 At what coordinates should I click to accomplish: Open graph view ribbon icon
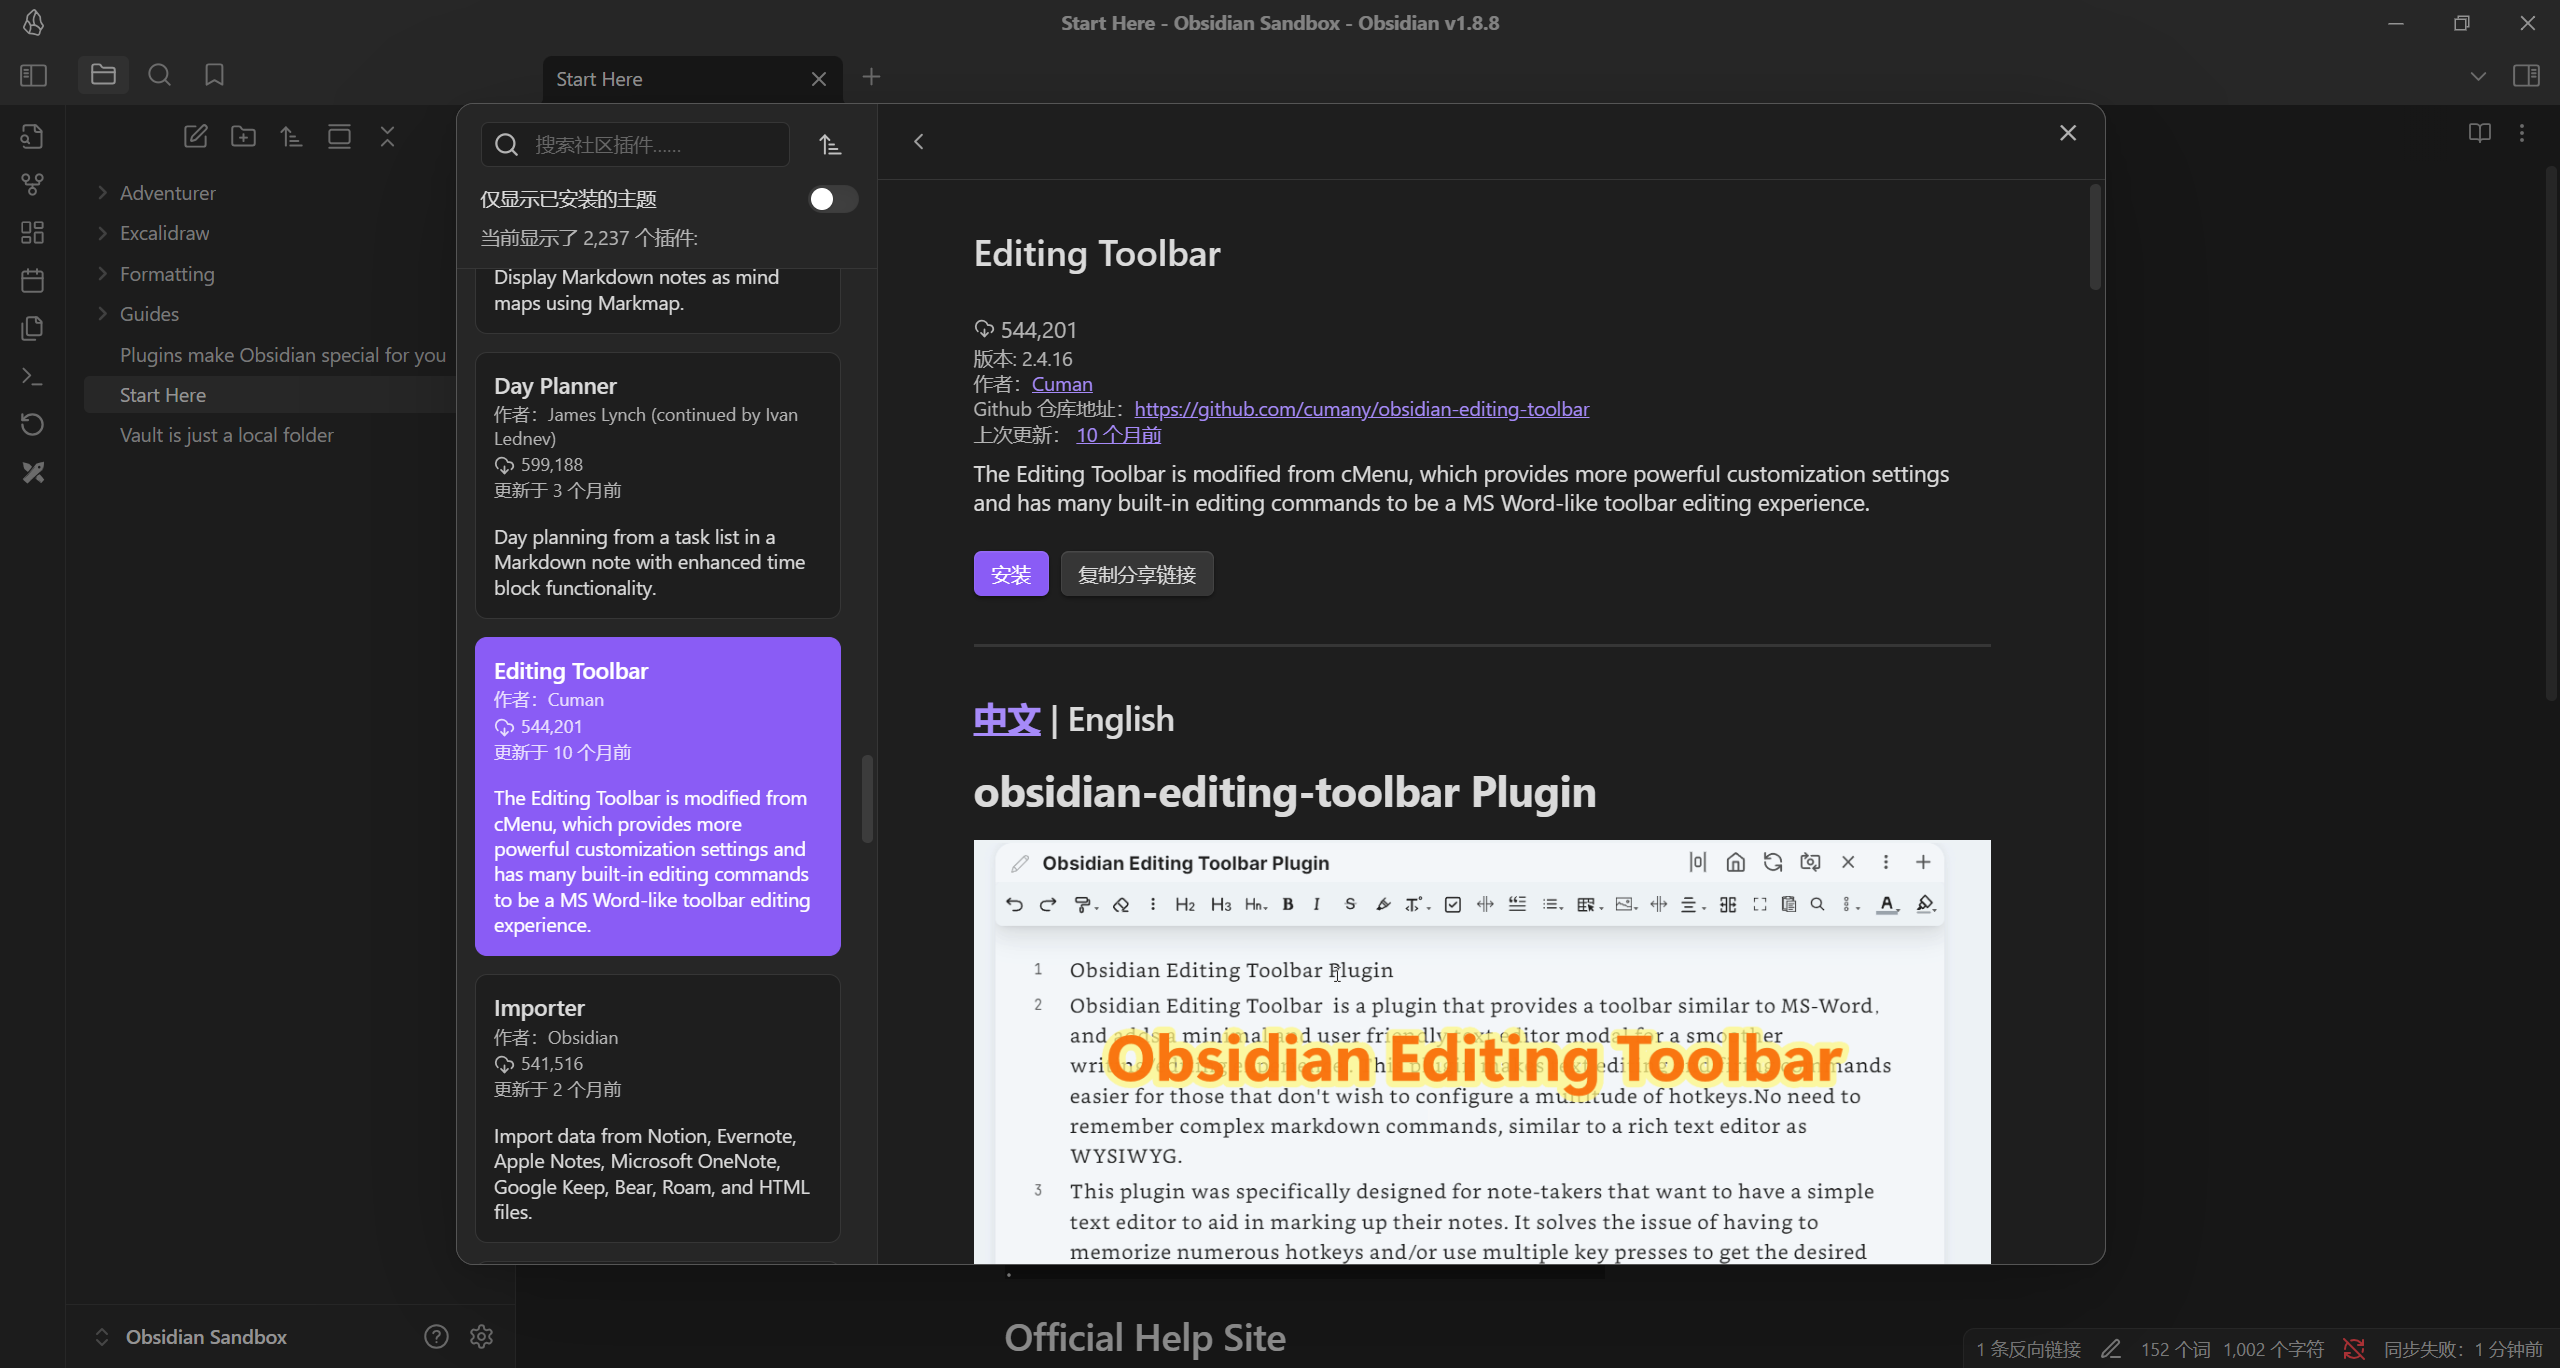pos(32,185)
